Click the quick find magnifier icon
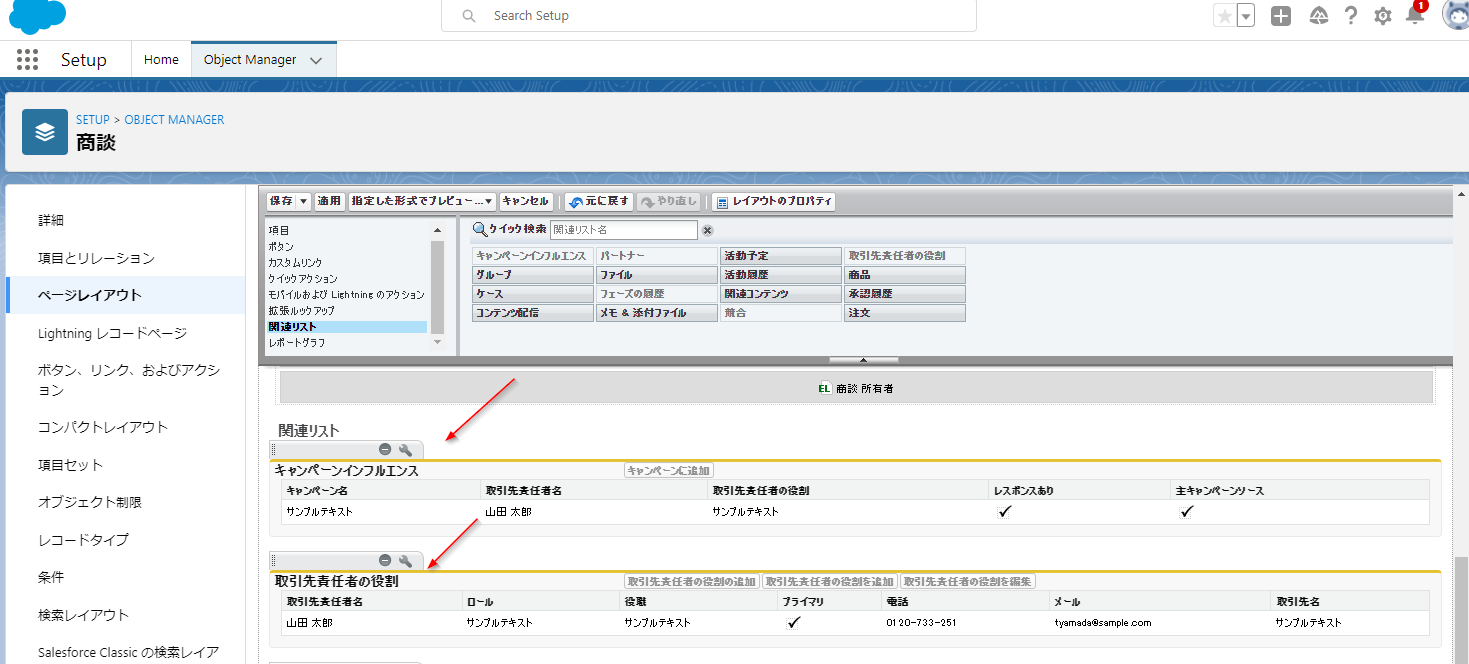The width and height of the screenshot is (1469, 664). pyautogui.click(x=480, y=230)
